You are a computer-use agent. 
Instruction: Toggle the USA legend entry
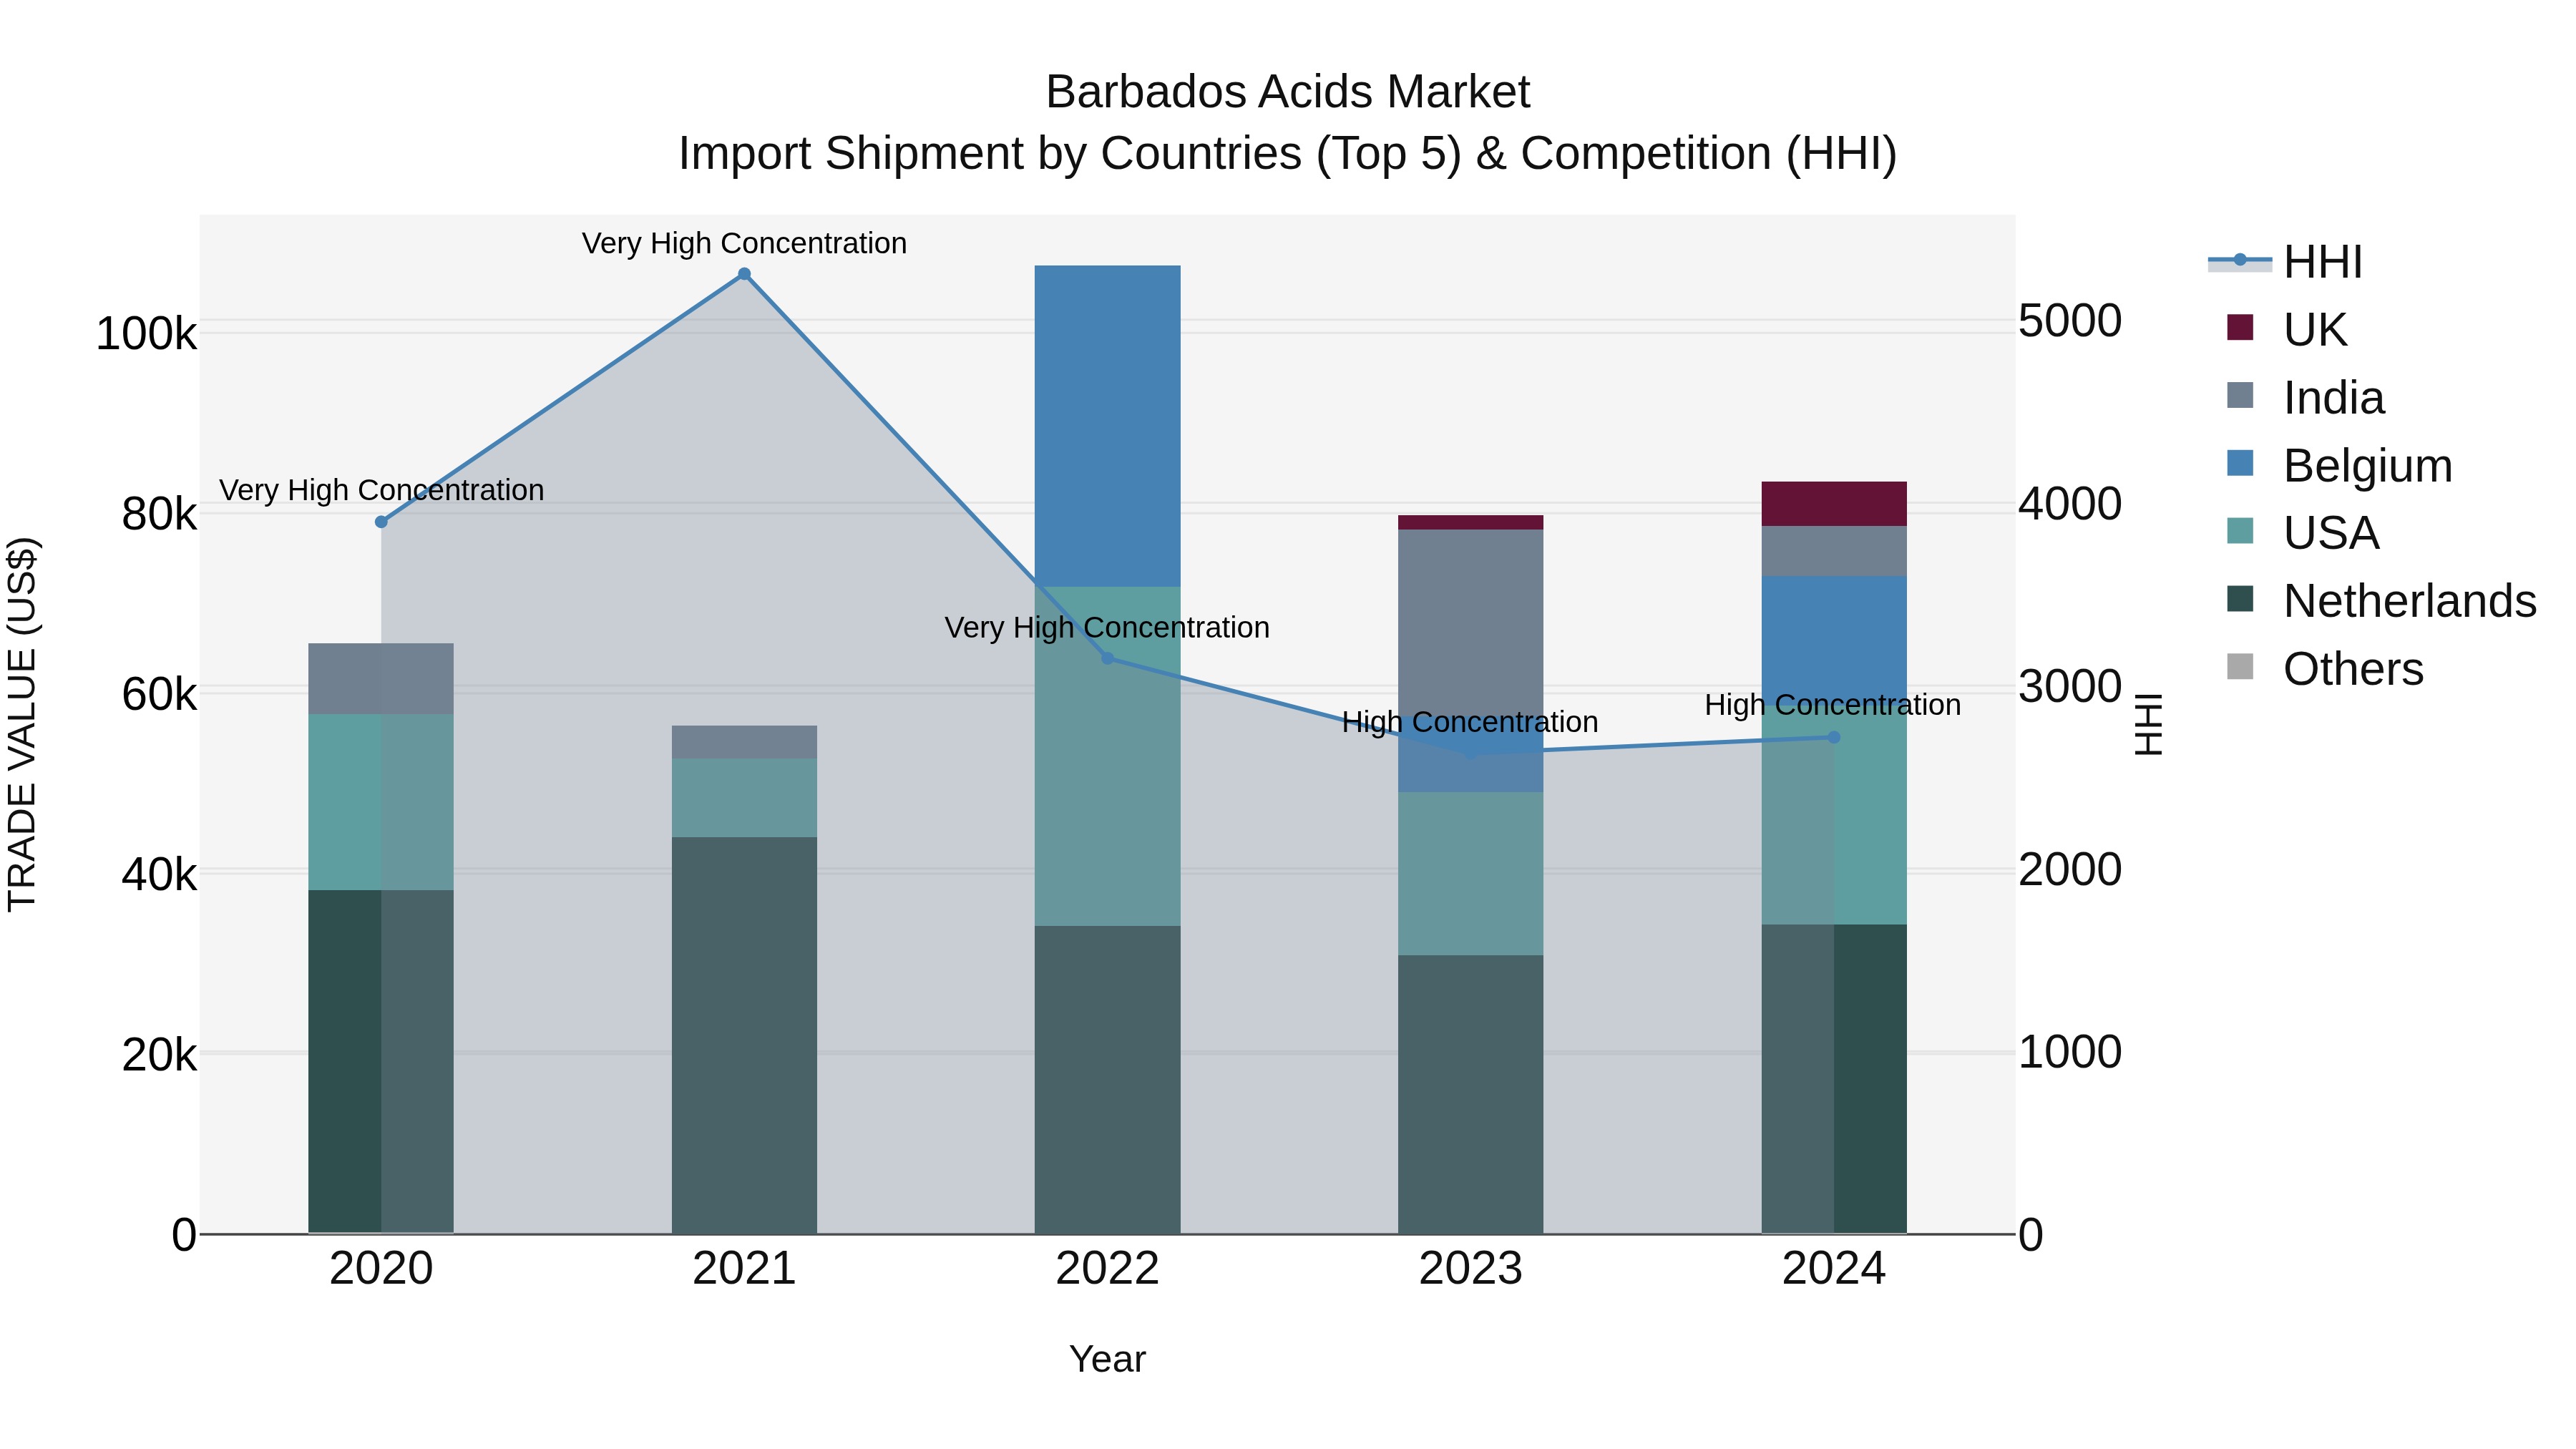[2302, 532]
